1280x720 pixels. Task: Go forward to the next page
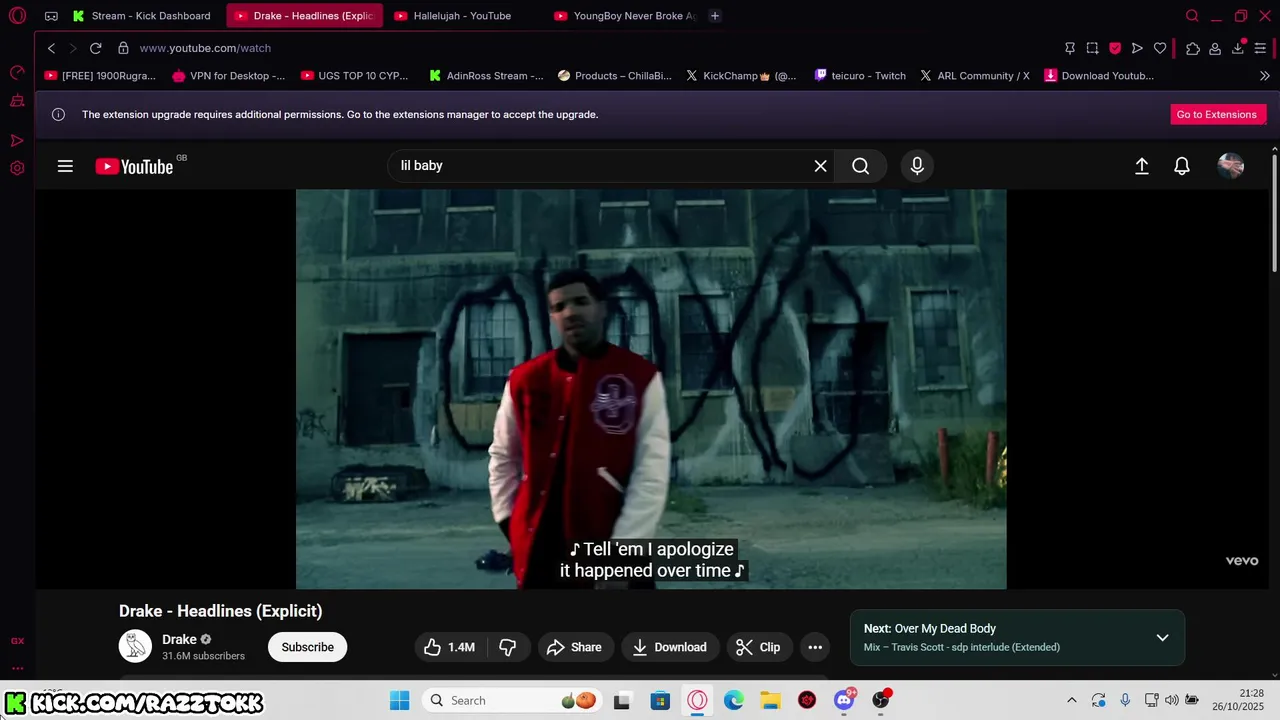pyautogui.click(x=72, y=48)
